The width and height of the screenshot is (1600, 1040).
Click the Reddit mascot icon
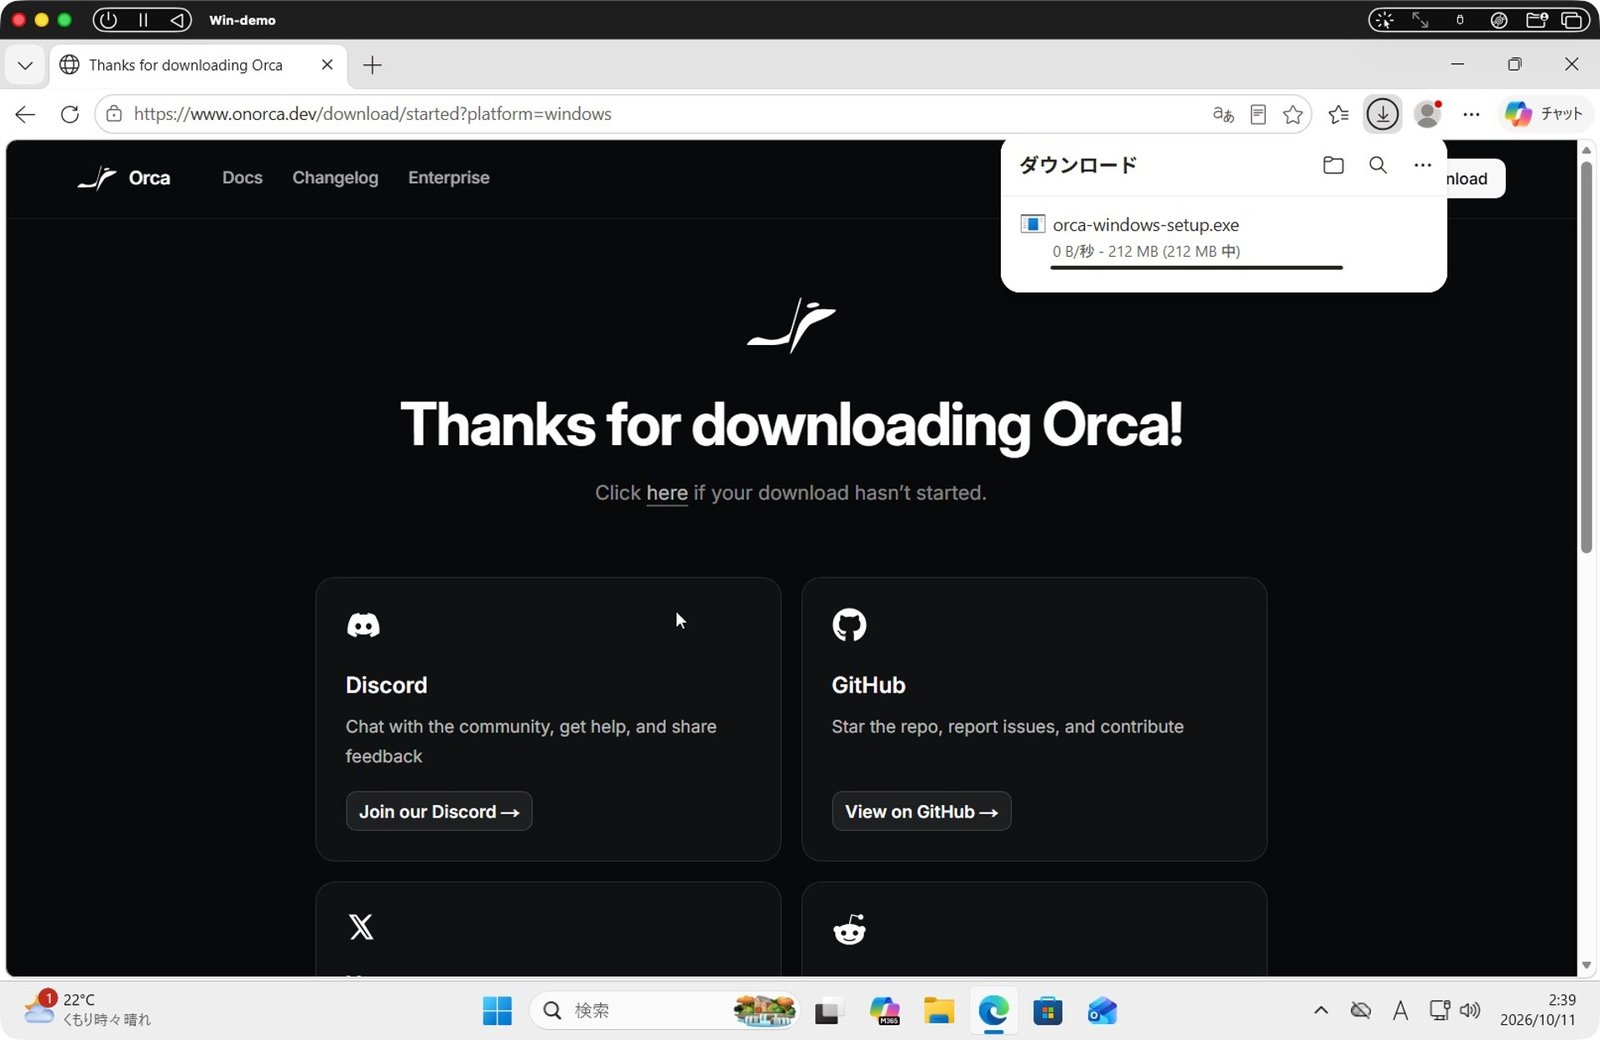pos(849,929)
